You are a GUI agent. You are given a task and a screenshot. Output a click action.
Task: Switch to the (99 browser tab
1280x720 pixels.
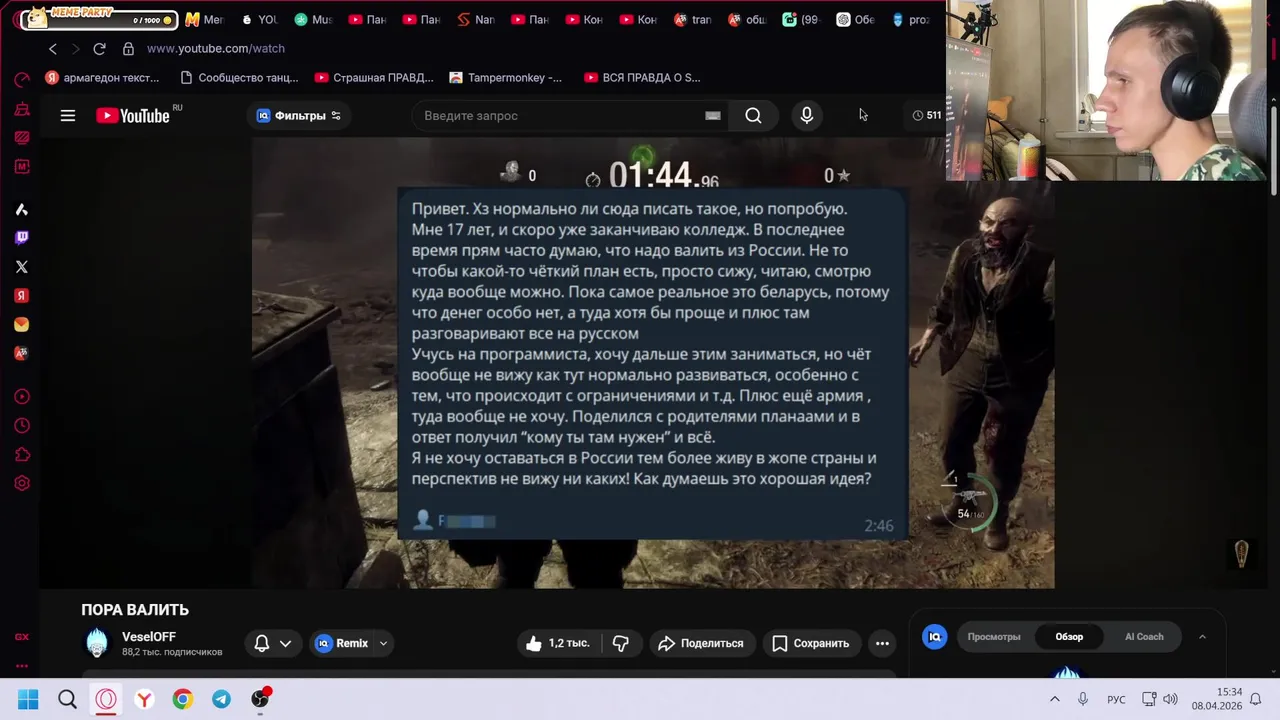click(800, 19)
